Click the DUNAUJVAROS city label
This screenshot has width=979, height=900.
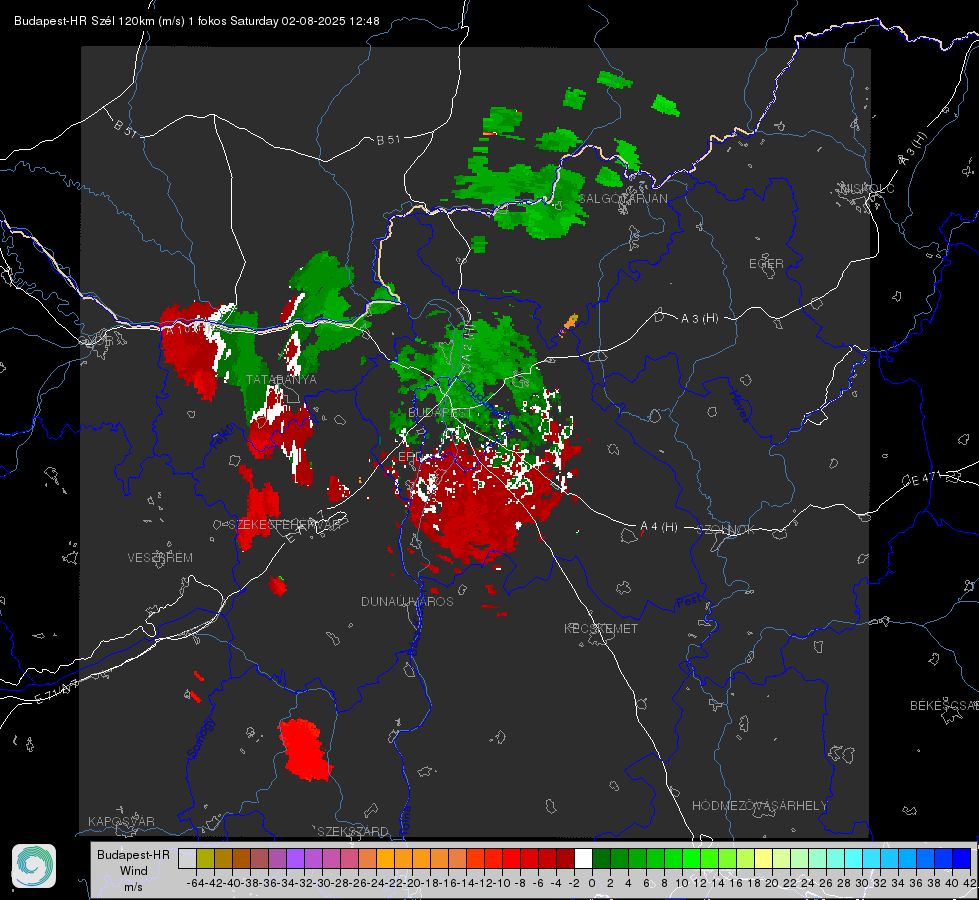click(407, 601)
